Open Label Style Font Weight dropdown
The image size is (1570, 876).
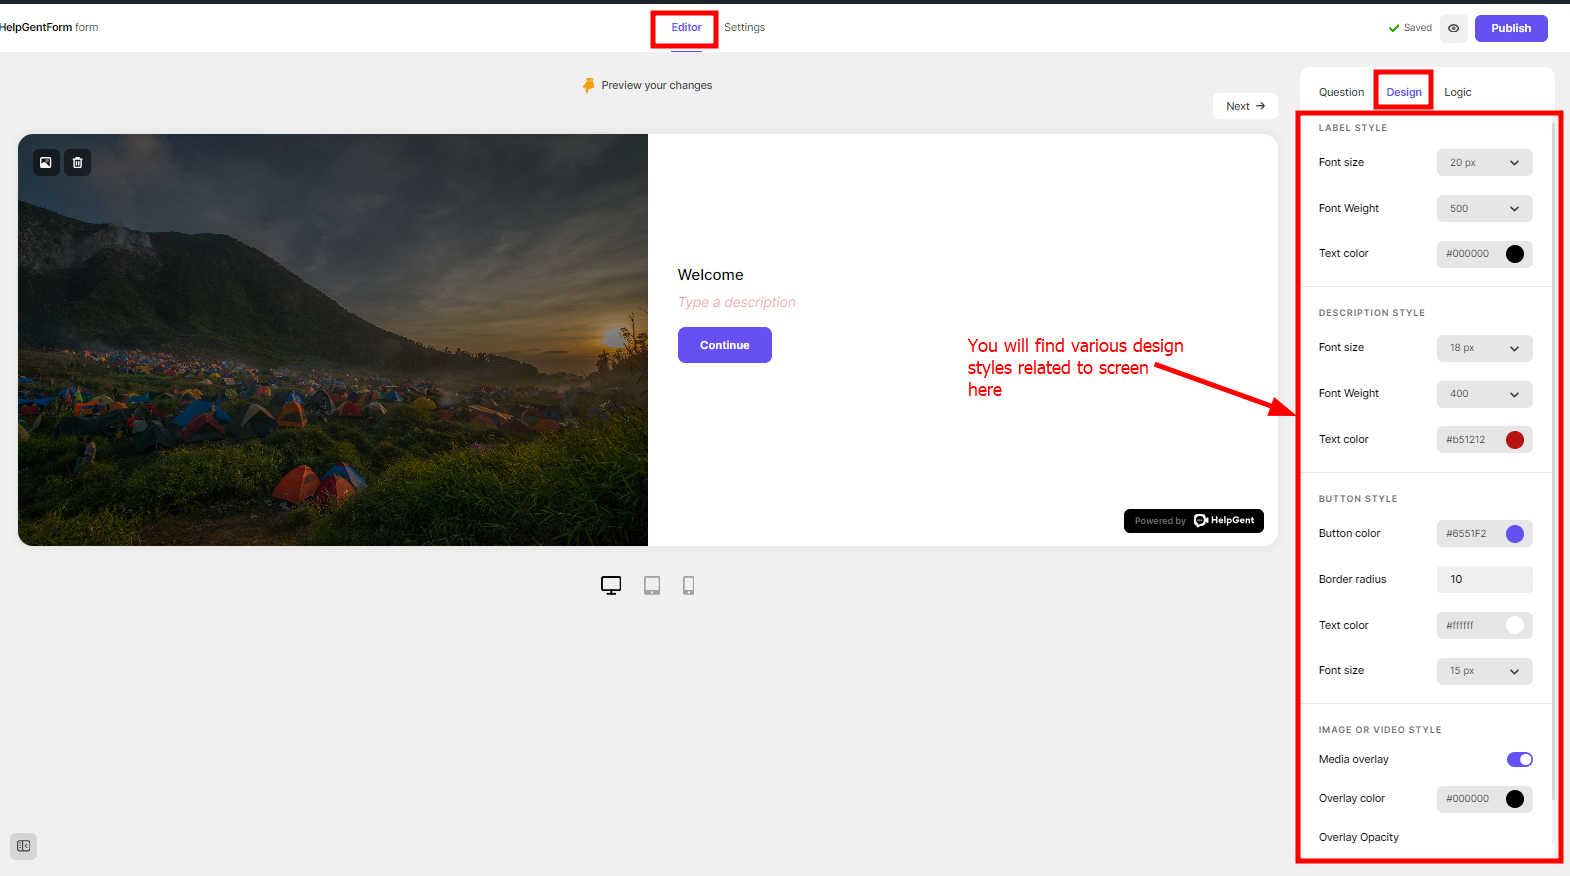tap(1485, 209)
